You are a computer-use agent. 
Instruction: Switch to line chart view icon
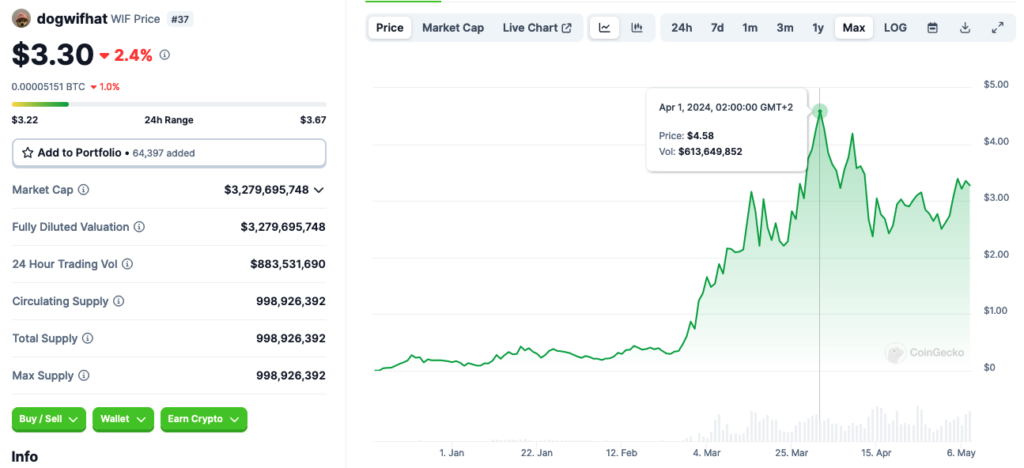pos(604,28)
